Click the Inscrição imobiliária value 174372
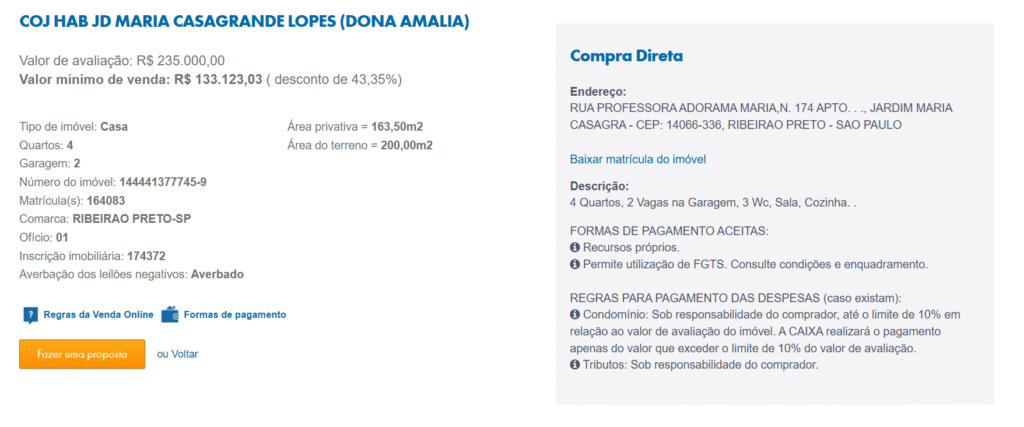 tap(151, 256)
